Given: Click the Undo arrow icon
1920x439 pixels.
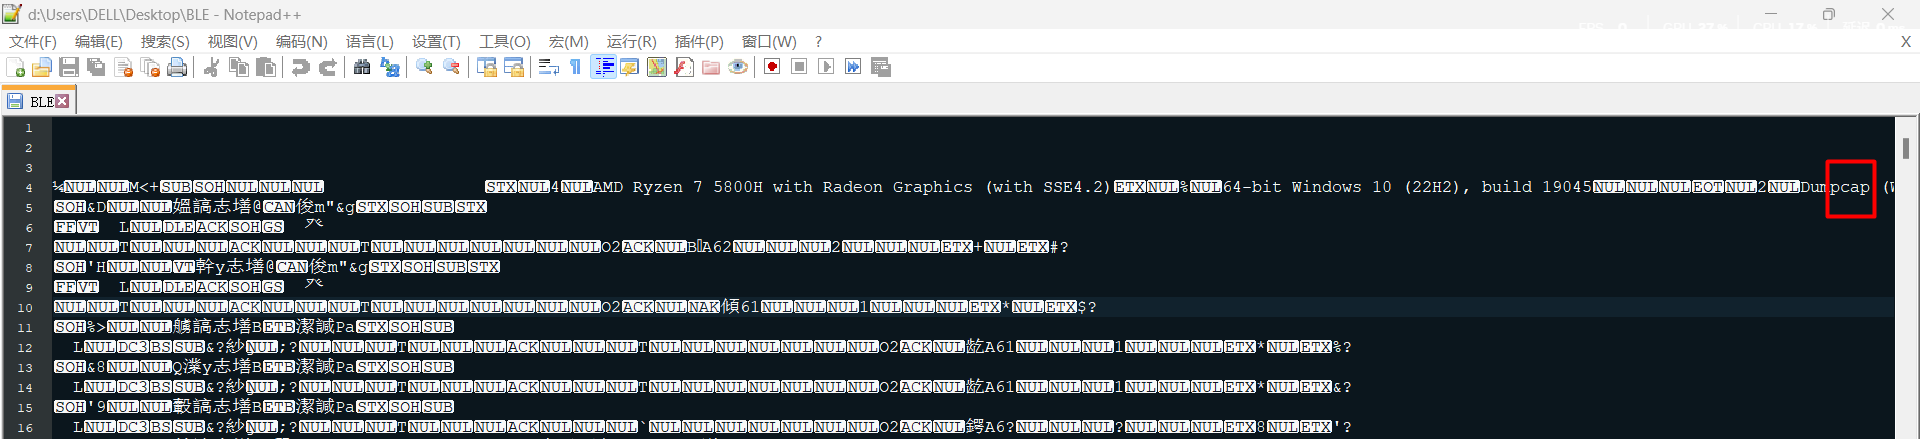Looking at the screenshot, I should coord(300,67).
